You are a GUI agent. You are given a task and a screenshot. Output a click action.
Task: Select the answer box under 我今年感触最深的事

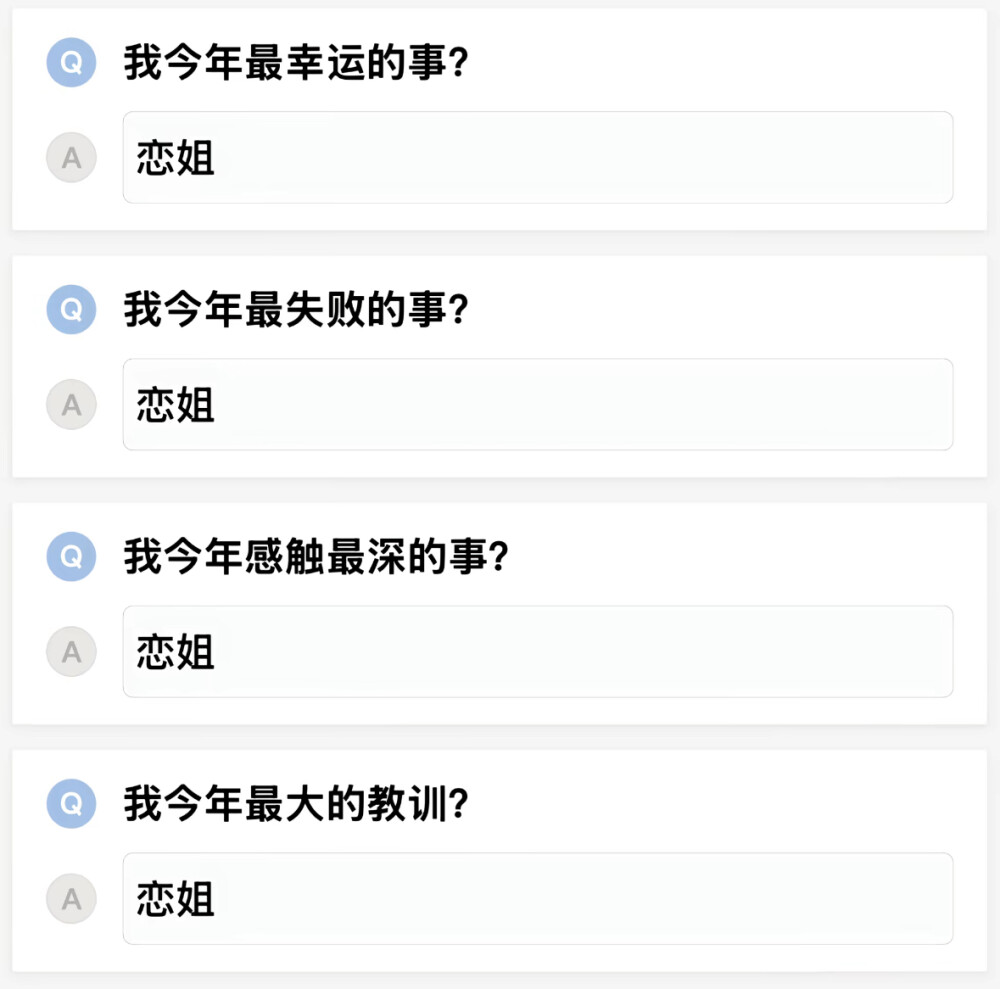click(x=538, y=651)
